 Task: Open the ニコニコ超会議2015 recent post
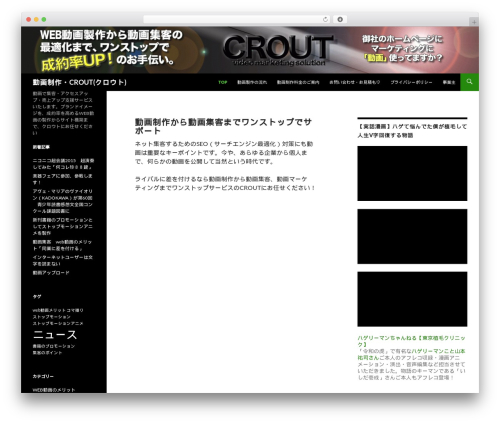point(63,164)
